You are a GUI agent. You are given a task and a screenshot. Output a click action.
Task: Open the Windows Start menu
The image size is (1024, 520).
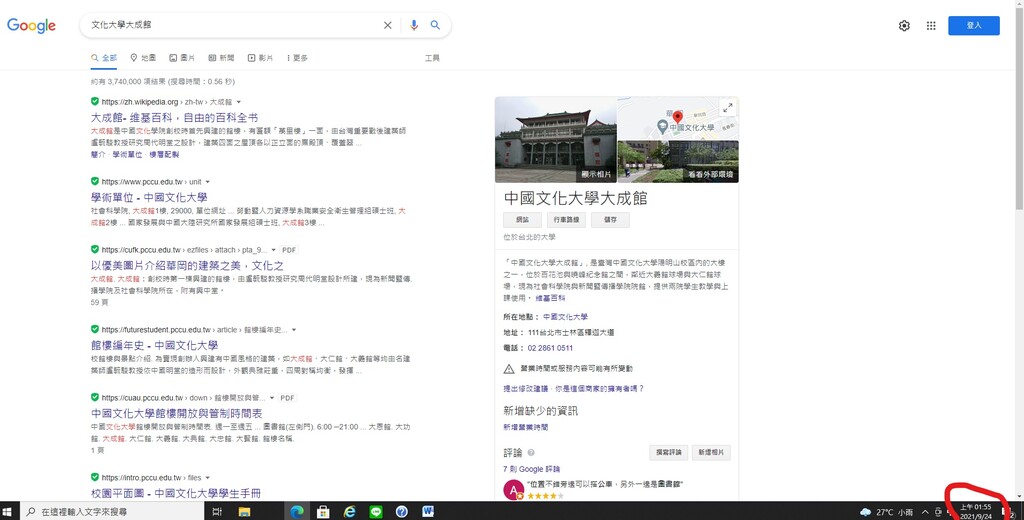coord(7,512)
